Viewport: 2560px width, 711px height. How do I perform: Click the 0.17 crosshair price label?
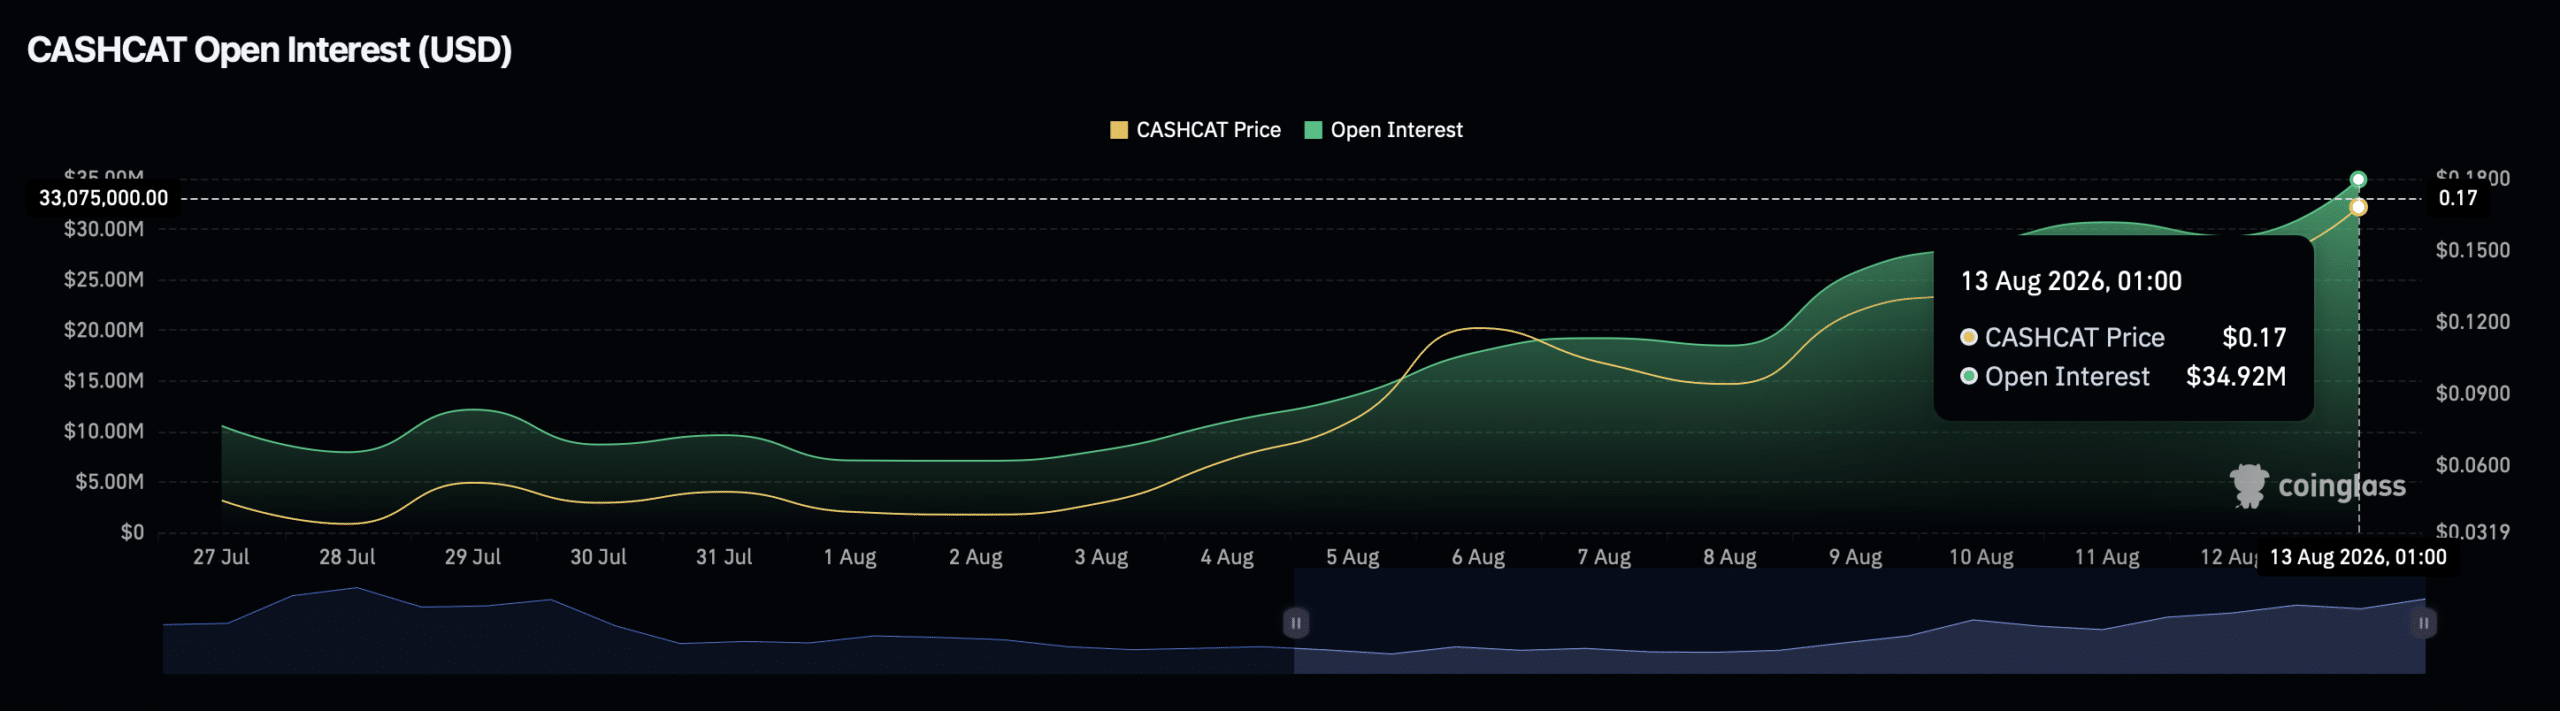[2458, 198]
